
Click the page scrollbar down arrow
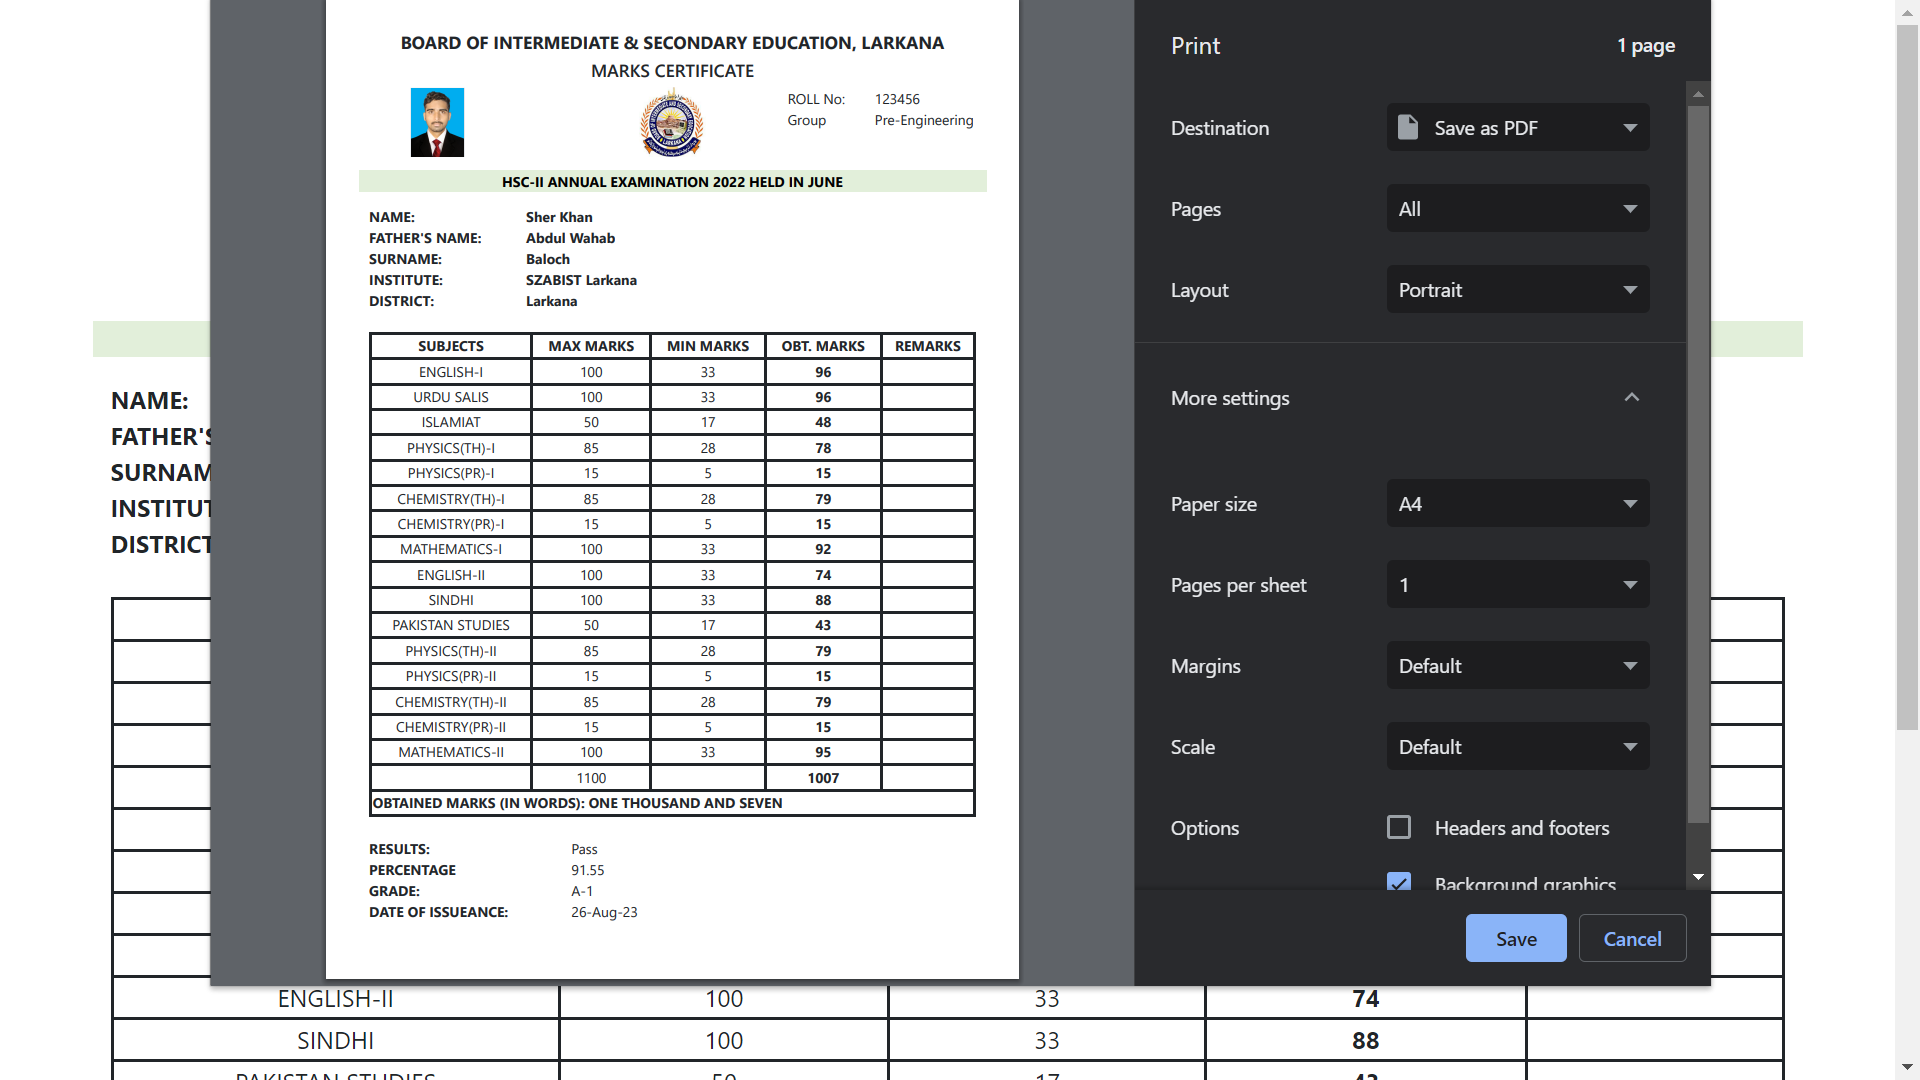(1907, 1067)
